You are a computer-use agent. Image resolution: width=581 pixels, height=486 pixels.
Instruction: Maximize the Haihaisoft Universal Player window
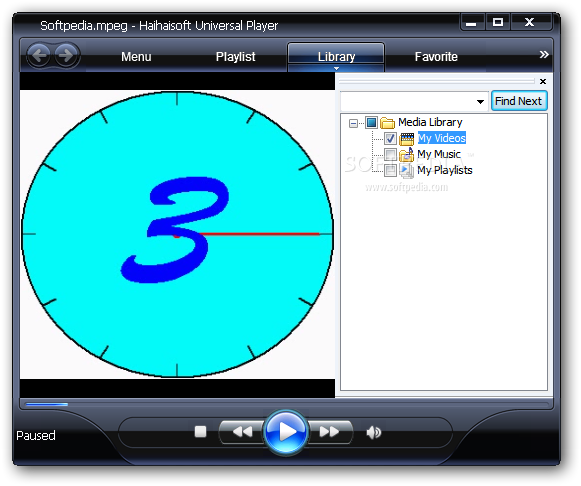[498, 22]
